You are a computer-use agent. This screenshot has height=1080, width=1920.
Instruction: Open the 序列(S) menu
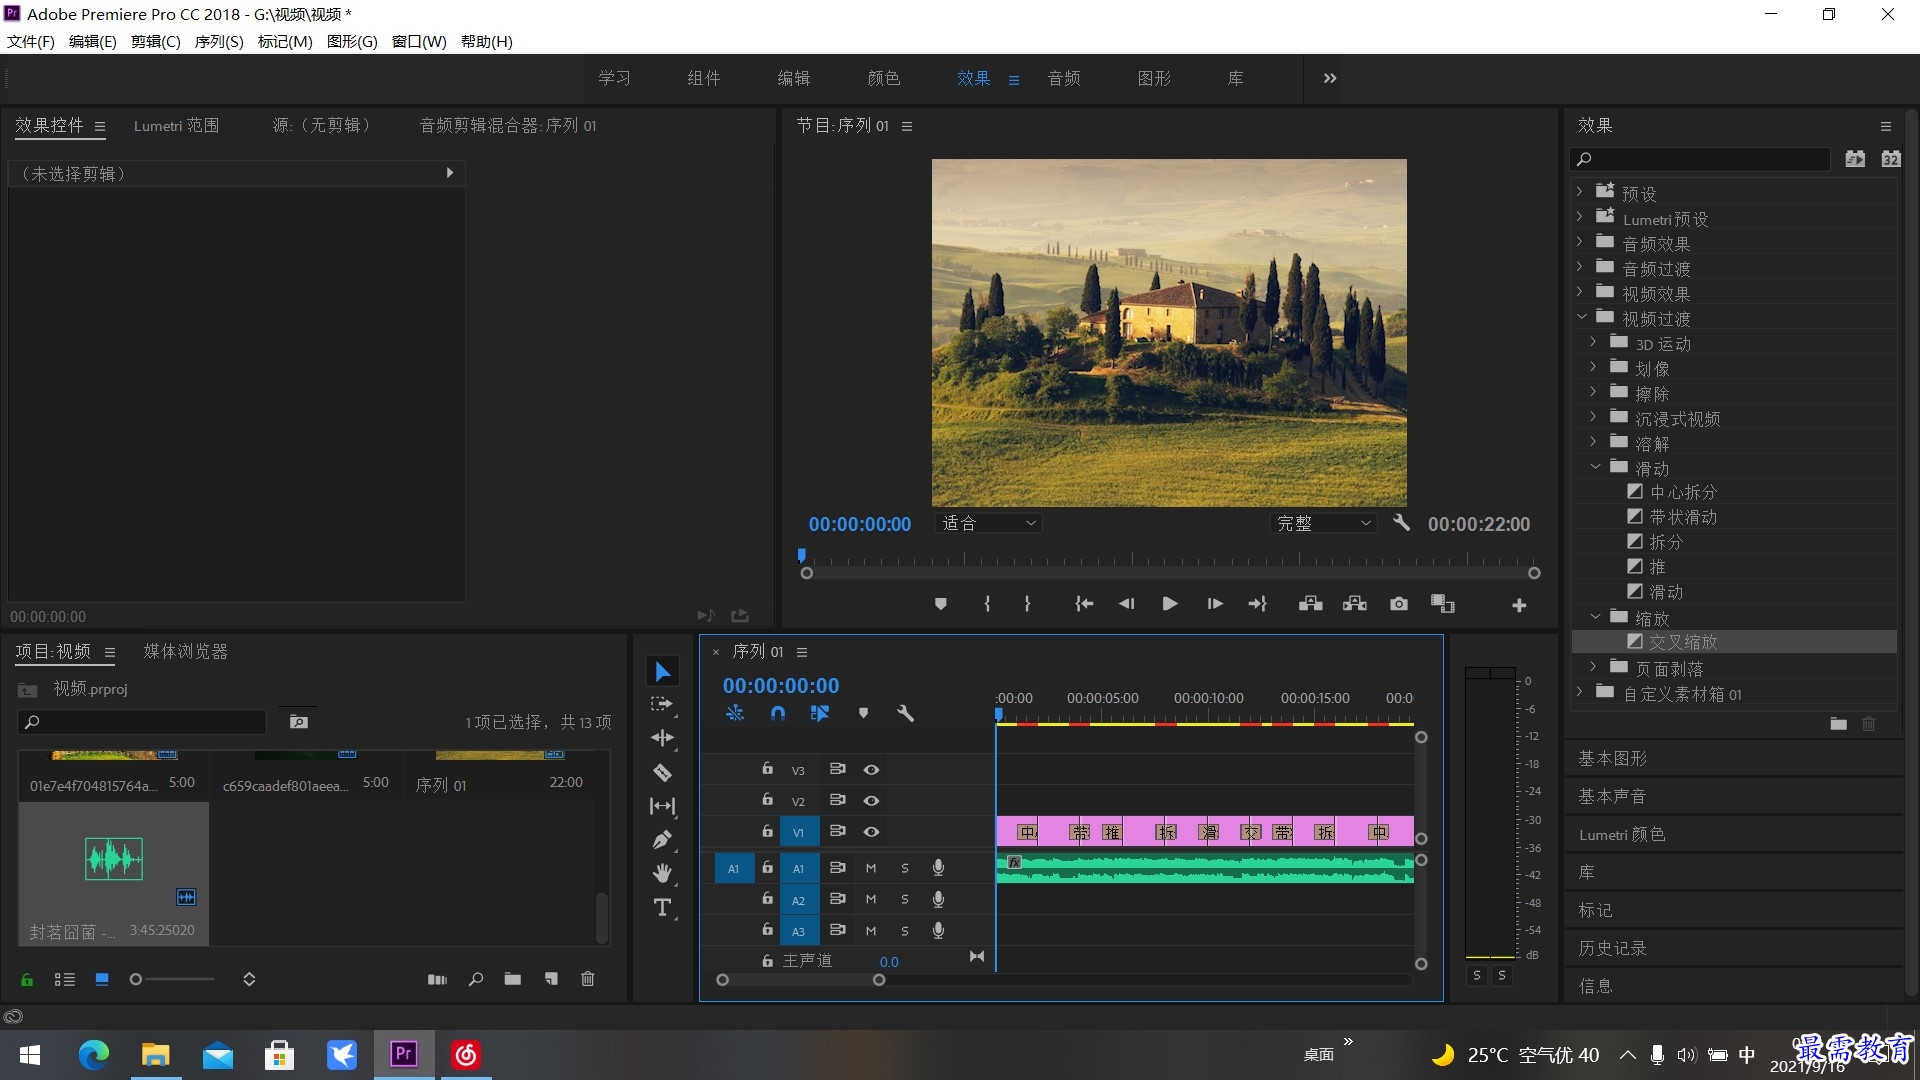219,41
